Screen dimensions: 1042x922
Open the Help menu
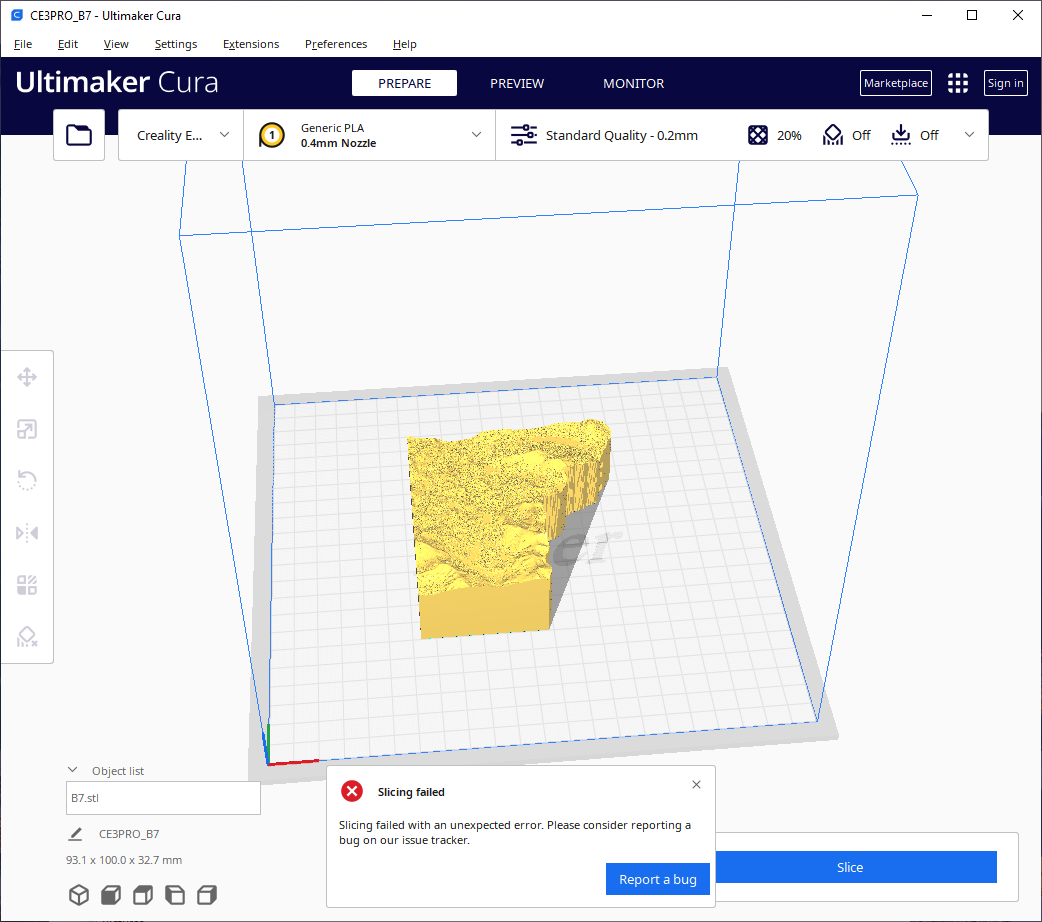click(x=404, y=44)
